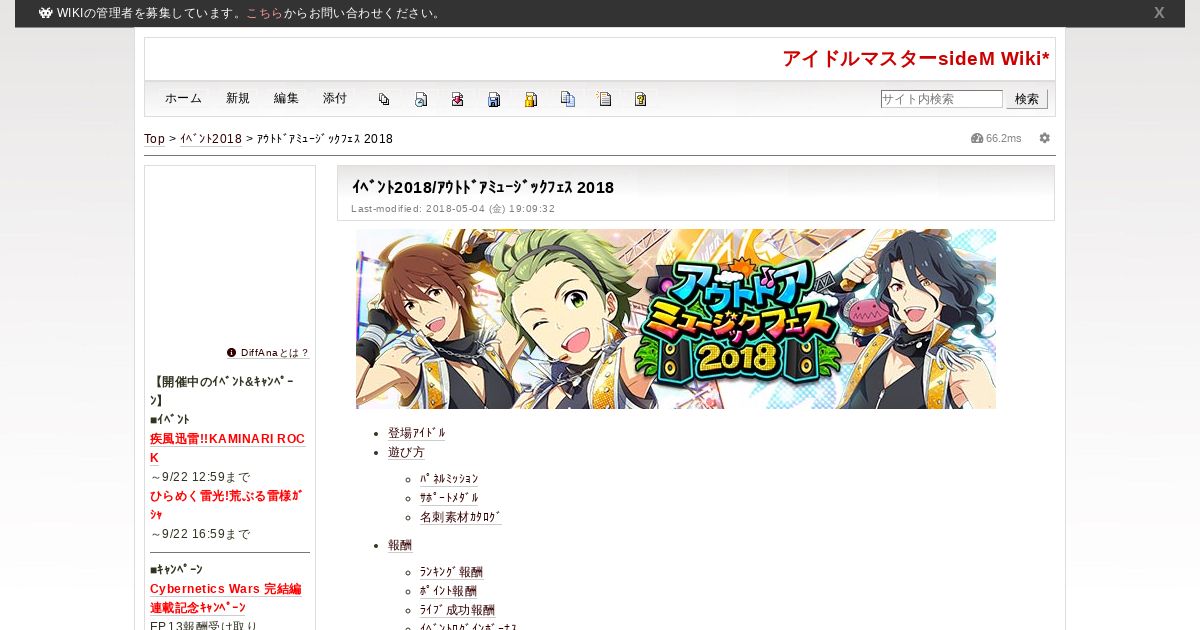Jump to 報酬 section
Screen dimensions: 1200x630
tap(400, 545)
